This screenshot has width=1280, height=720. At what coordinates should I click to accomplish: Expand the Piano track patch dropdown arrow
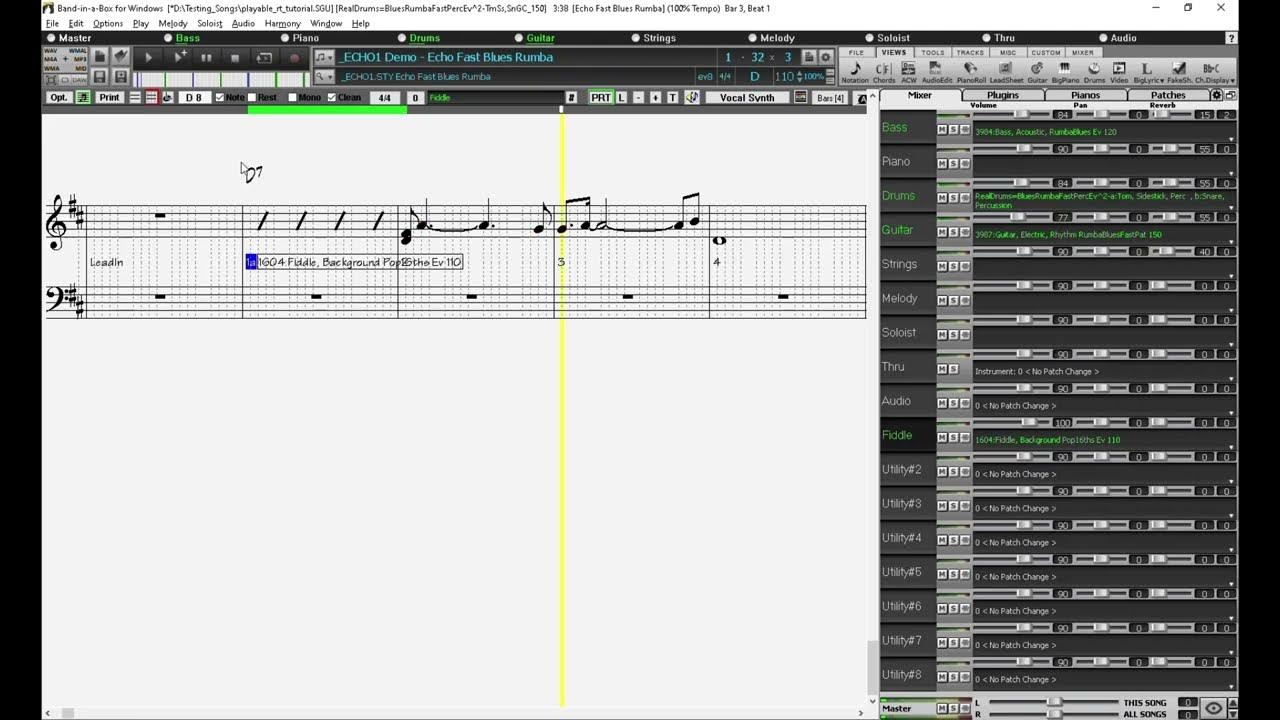1231,173
